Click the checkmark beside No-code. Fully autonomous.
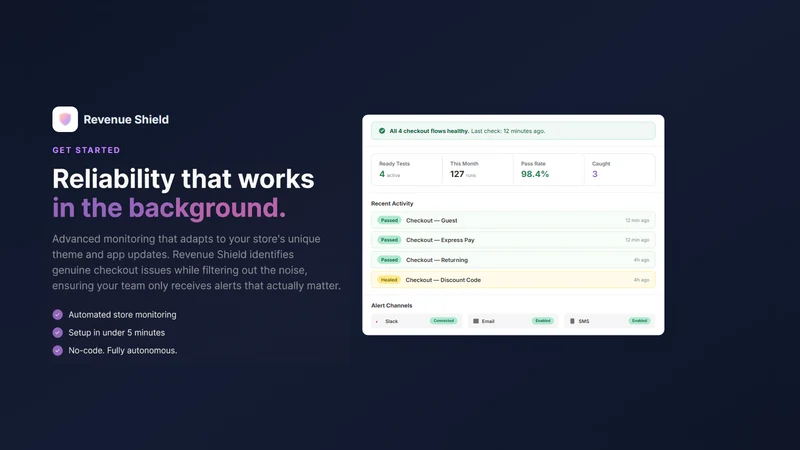The image size is (800, 450). tap(58, 351)
